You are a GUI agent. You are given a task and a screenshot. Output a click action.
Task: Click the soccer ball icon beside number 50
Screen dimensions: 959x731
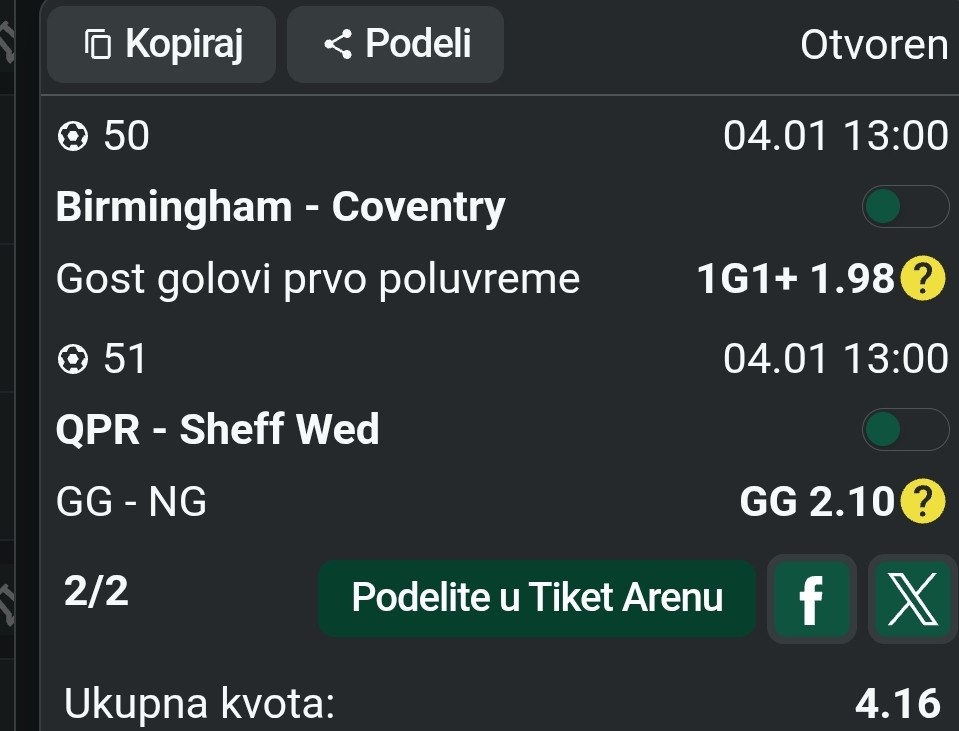point(73,137)
